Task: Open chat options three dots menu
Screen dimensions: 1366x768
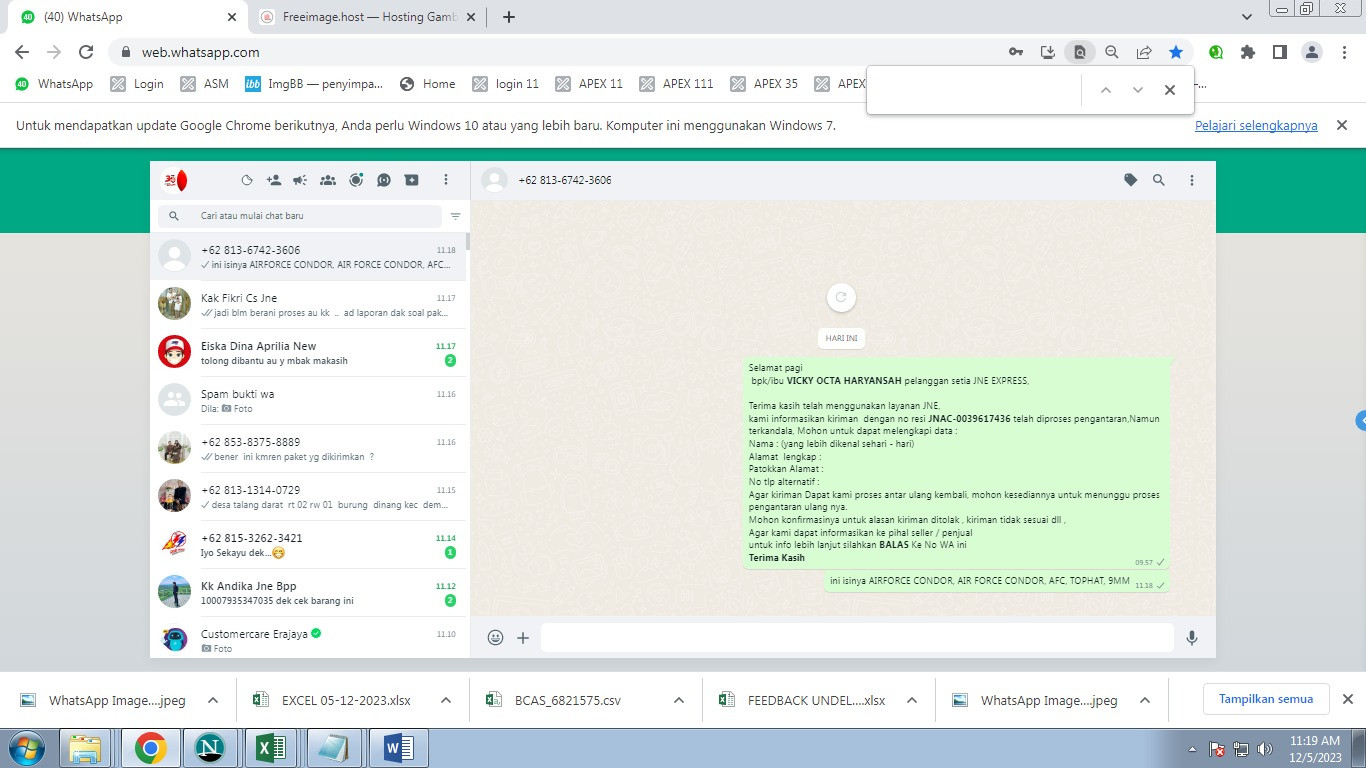Action: click(1192, 181)
